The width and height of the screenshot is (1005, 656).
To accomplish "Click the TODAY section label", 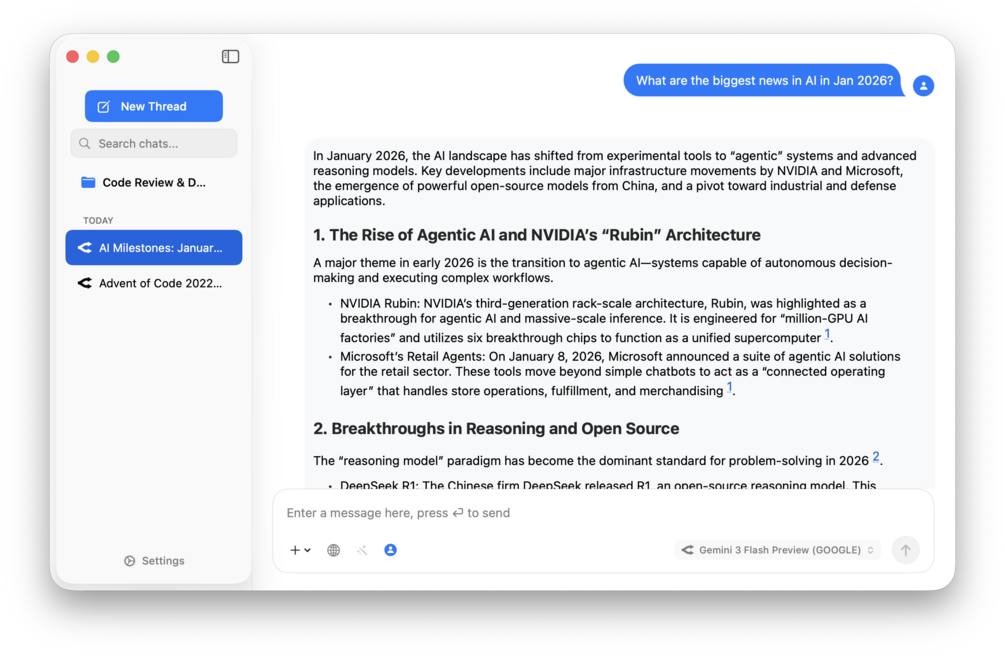I will click(x=98, y=221).
